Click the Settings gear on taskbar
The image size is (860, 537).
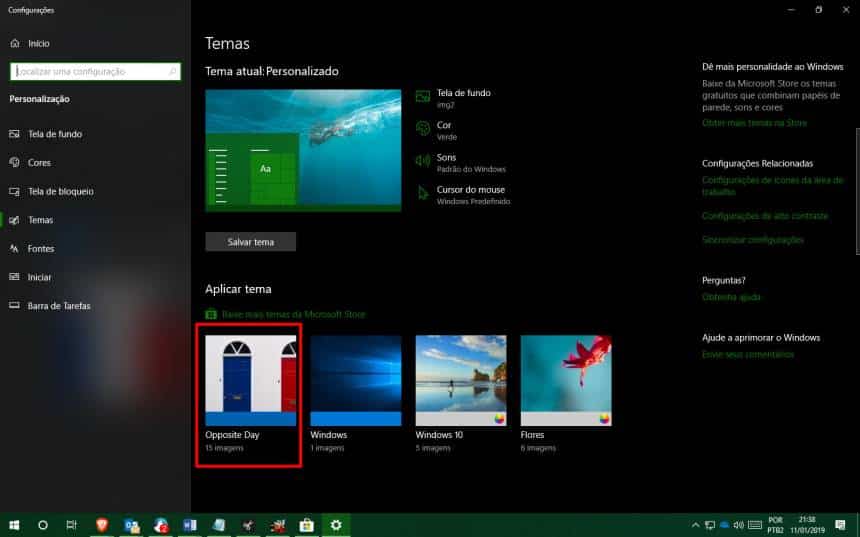coord(336,525)
